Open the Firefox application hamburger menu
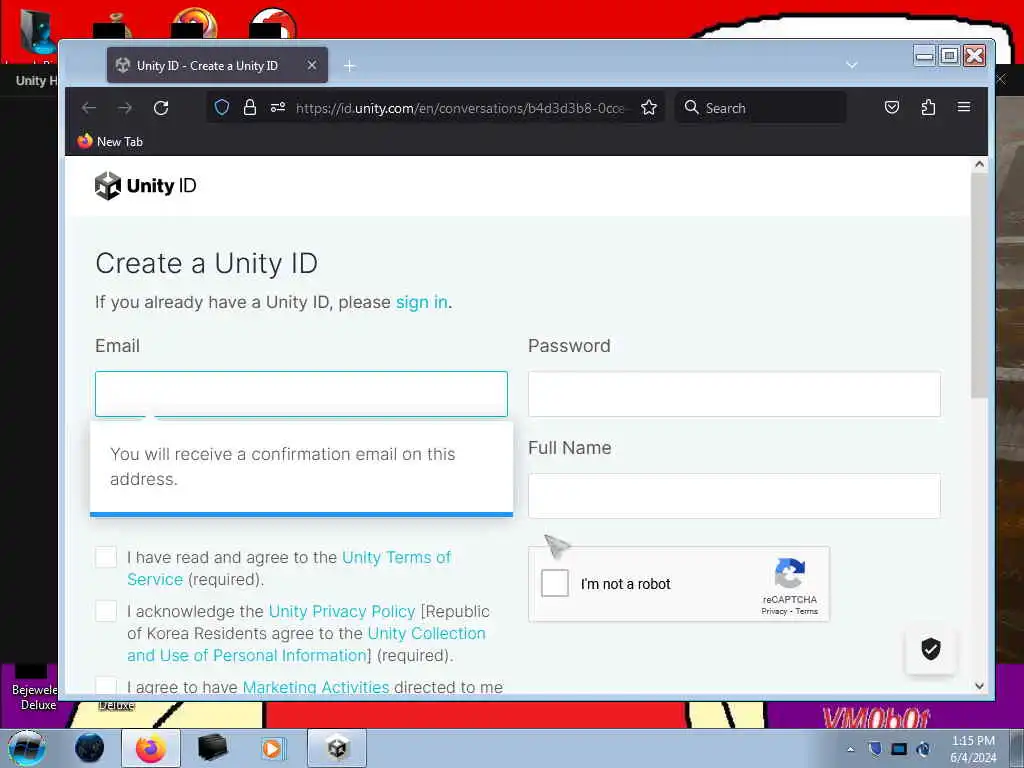 964,107
